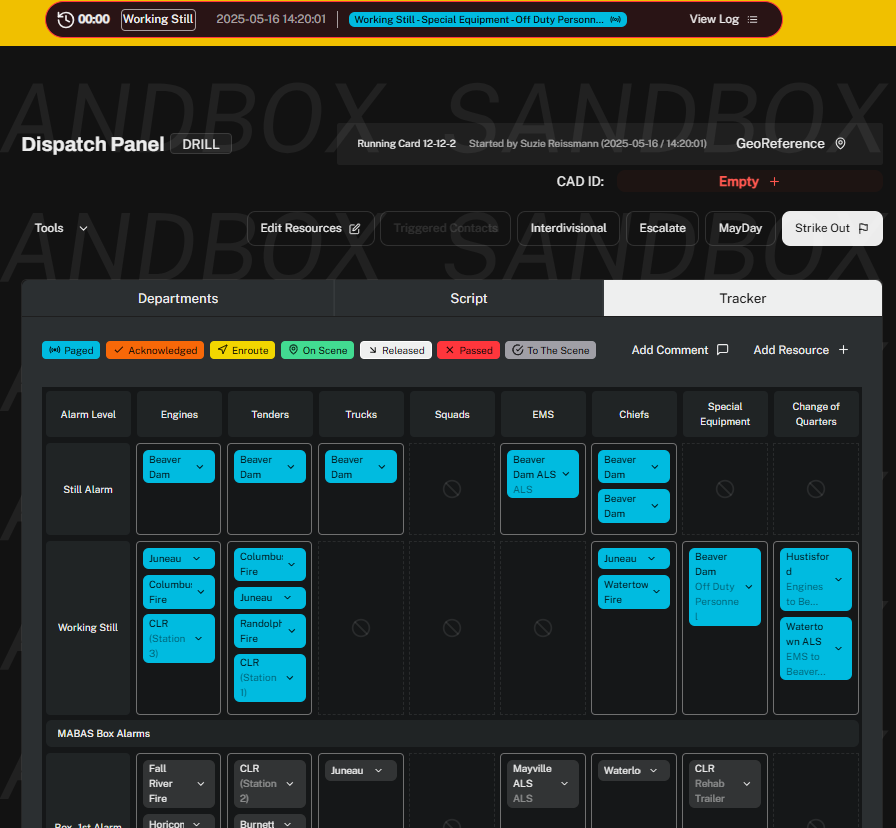Click the DRILL label badge
Screen dimensions: 896x828
pos(201,144)
